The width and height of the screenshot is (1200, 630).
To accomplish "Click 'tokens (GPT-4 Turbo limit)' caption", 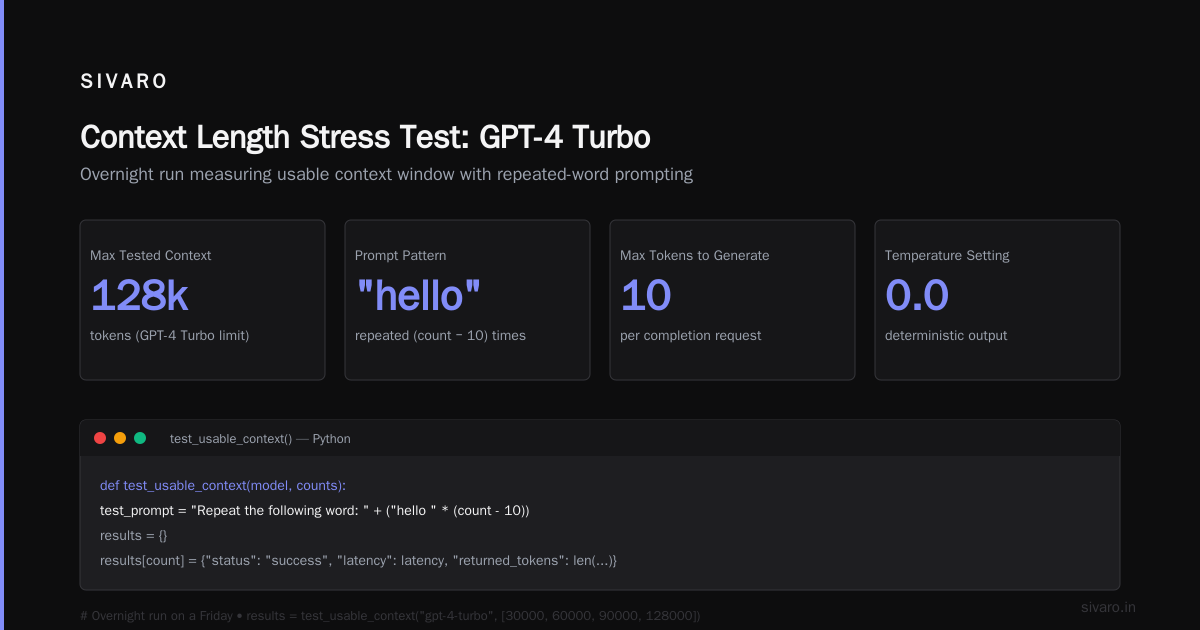I will (x=169, y=335).
